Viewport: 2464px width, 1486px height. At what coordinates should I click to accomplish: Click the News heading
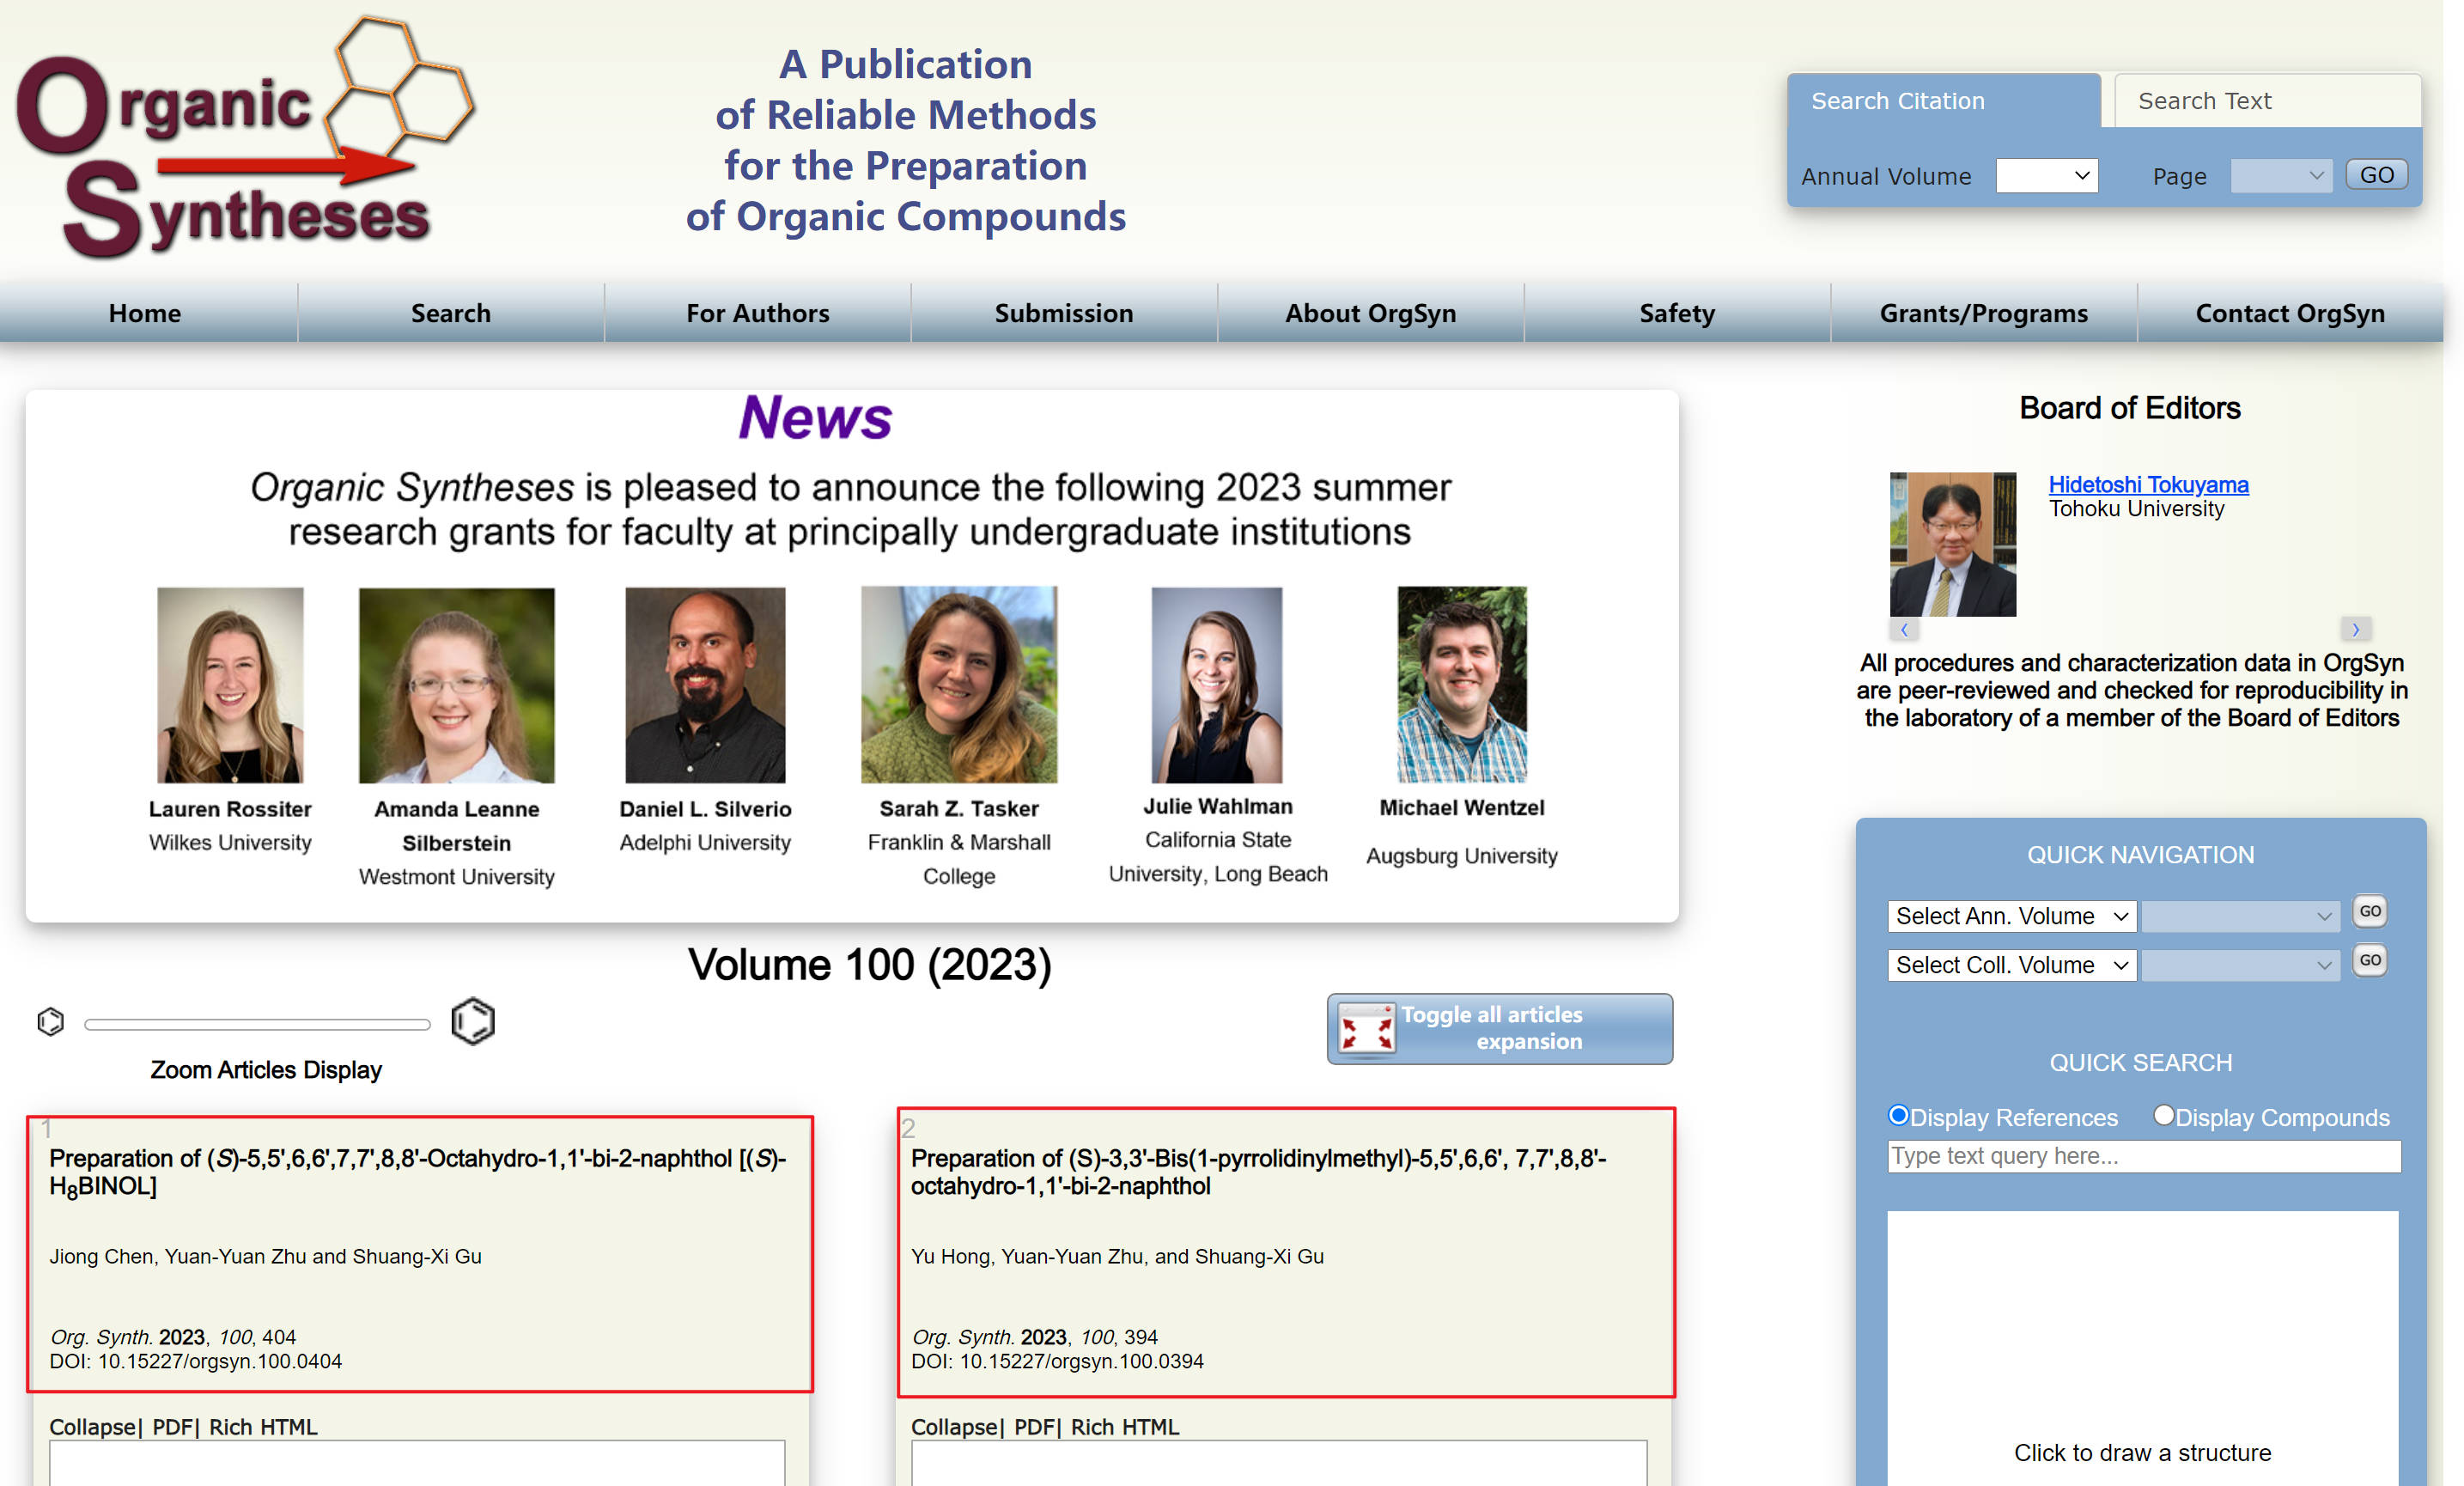click(x=815, y=418)
